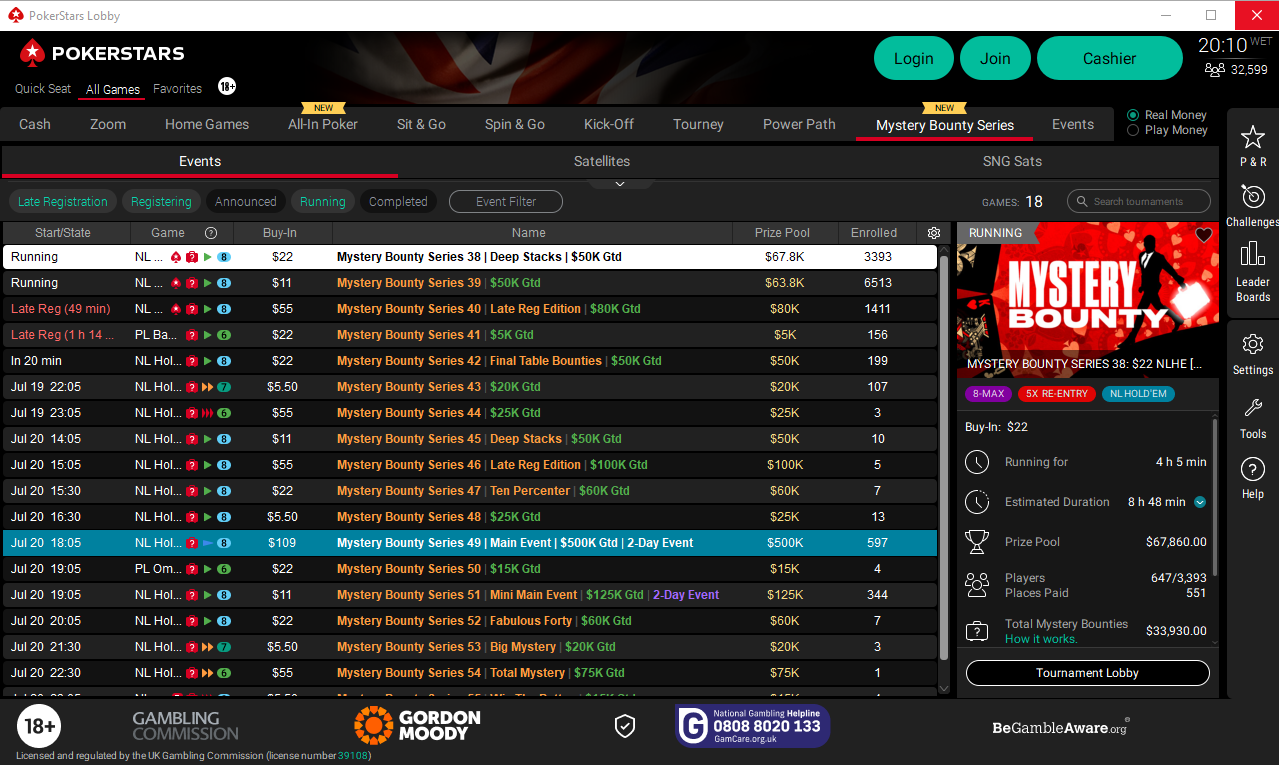
Task: Click the Total Mystery Bounties briefcase icon
Action: [x=977, y=631]
